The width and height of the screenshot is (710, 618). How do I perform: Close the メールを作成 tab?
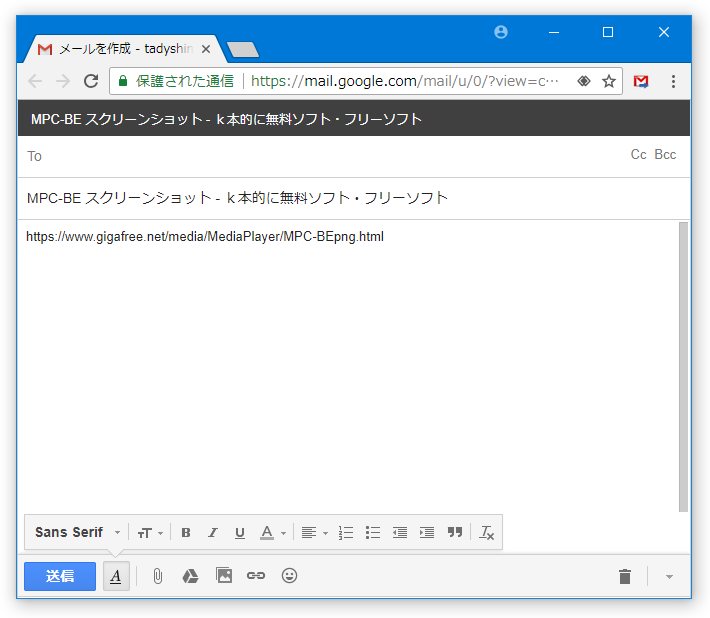point(206,49)
